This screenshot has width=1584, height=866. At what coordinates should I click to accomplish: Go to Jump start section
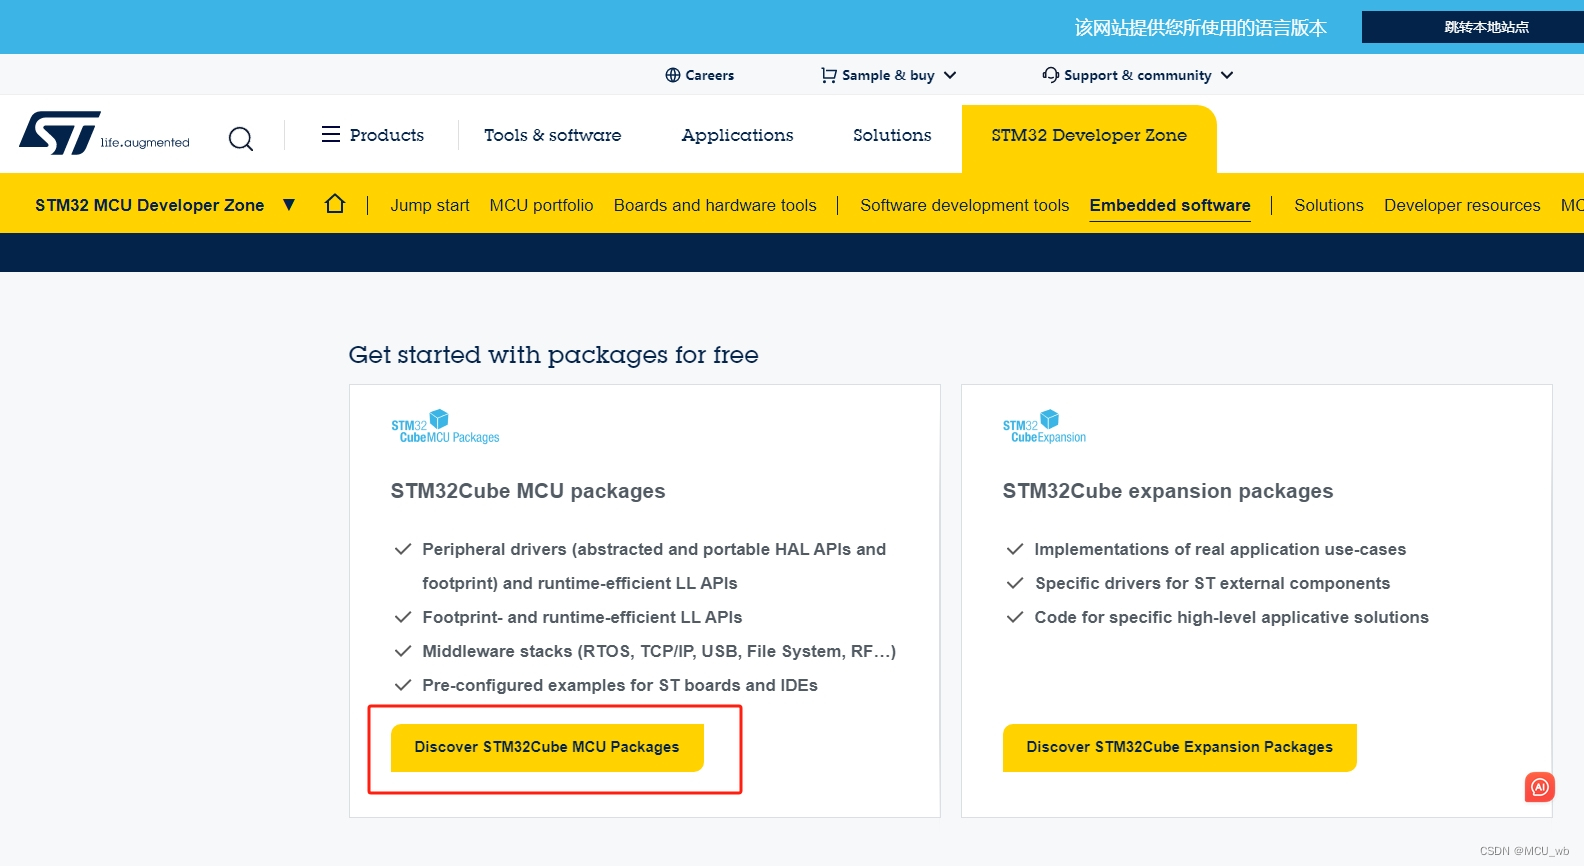[430, 205]
